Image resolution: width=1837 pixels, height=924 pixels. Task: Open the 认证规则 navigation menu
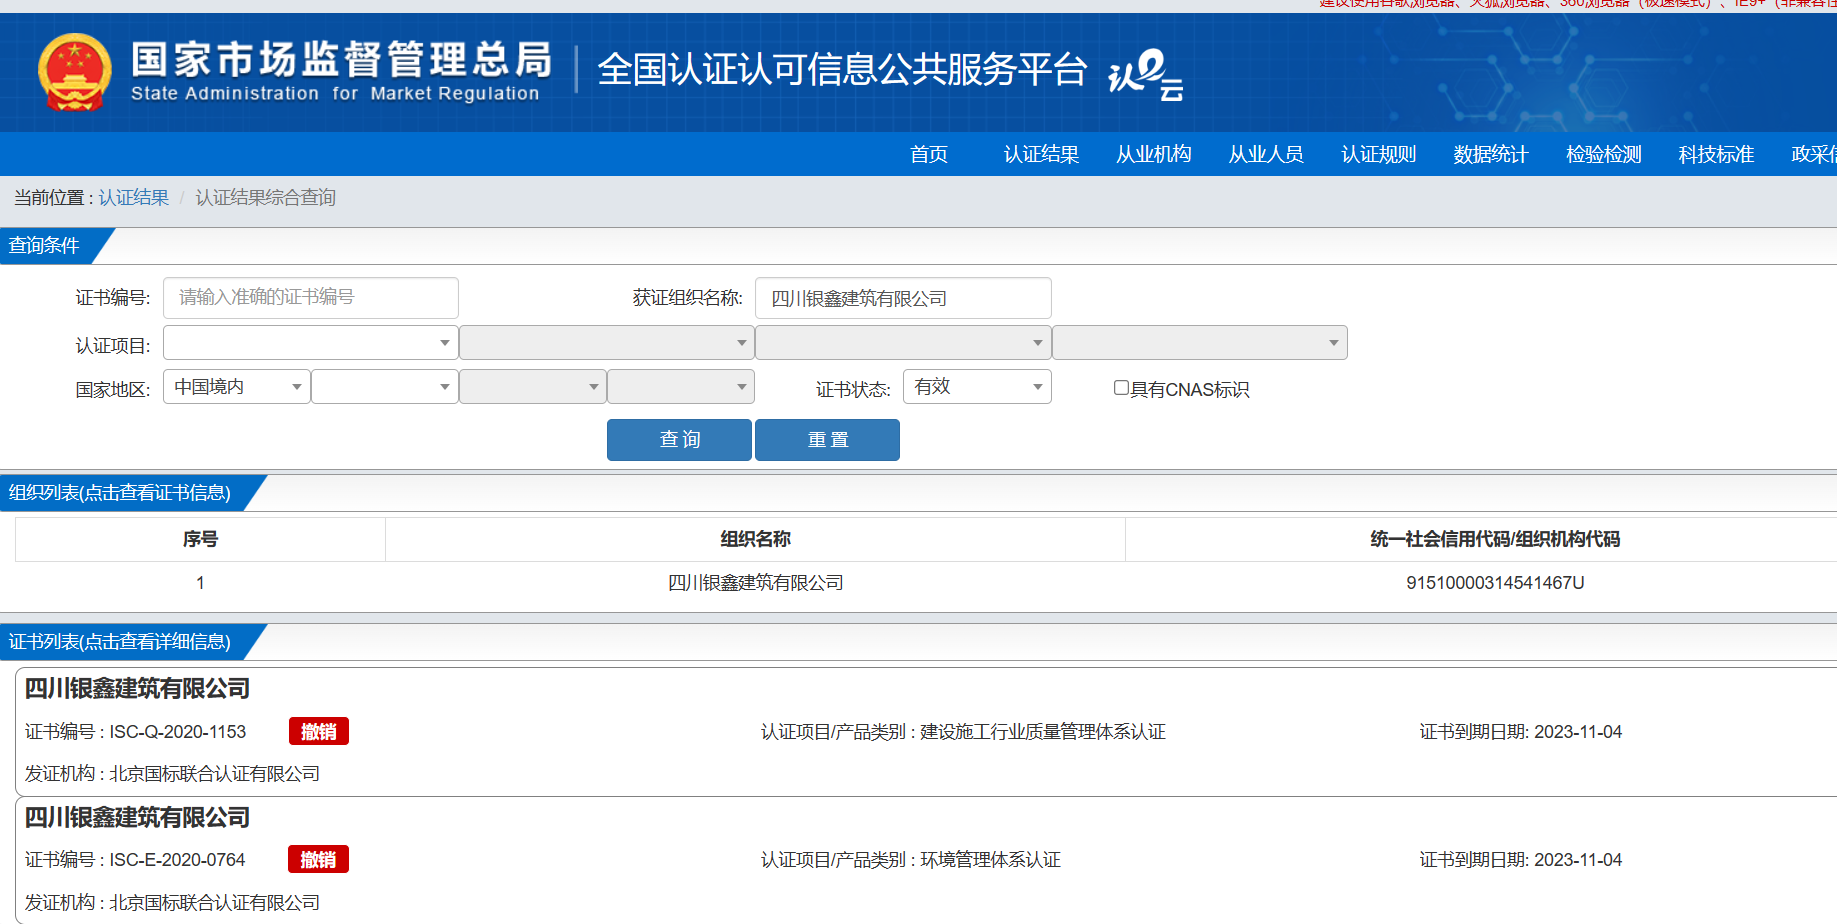1379,154
